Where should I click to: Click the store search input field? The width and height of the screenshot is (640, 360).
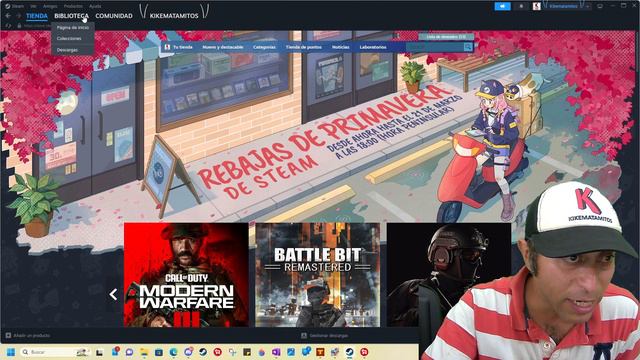[434, 47]
